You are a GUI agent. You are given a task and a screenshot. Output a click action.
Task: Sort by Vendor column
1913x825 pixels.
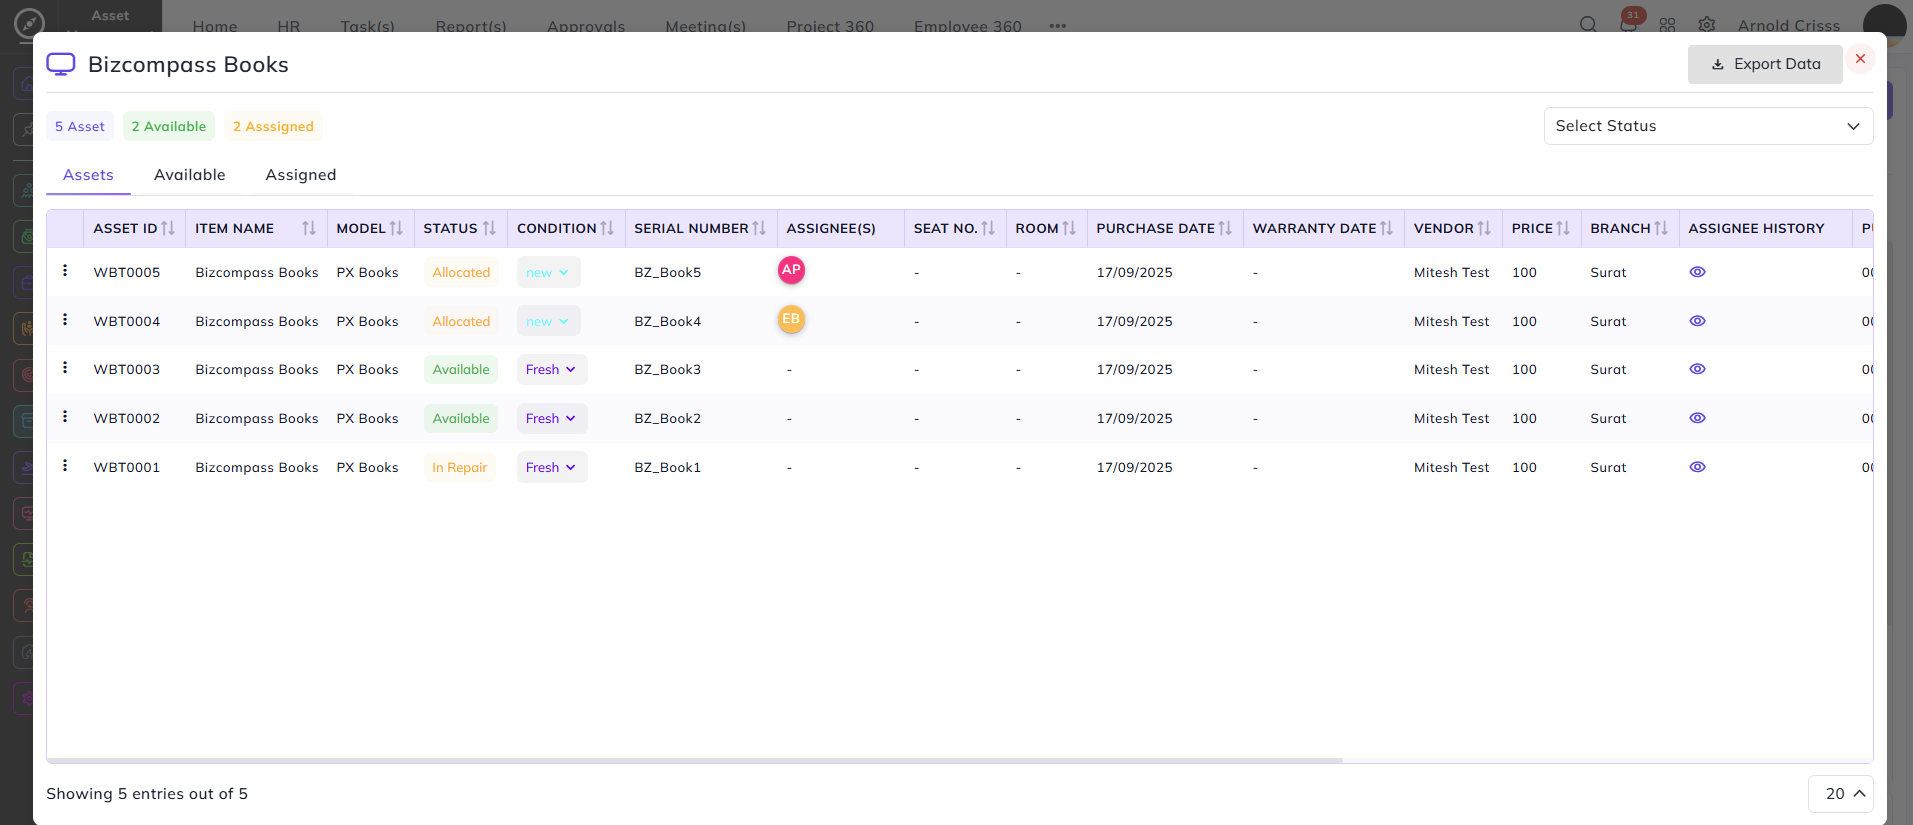pos(1484,228)
